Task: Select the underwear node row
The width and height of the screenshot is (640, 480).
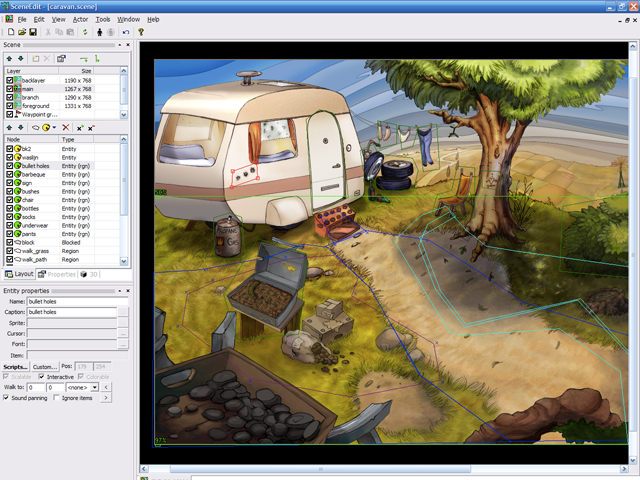Action: pos(63,225)
